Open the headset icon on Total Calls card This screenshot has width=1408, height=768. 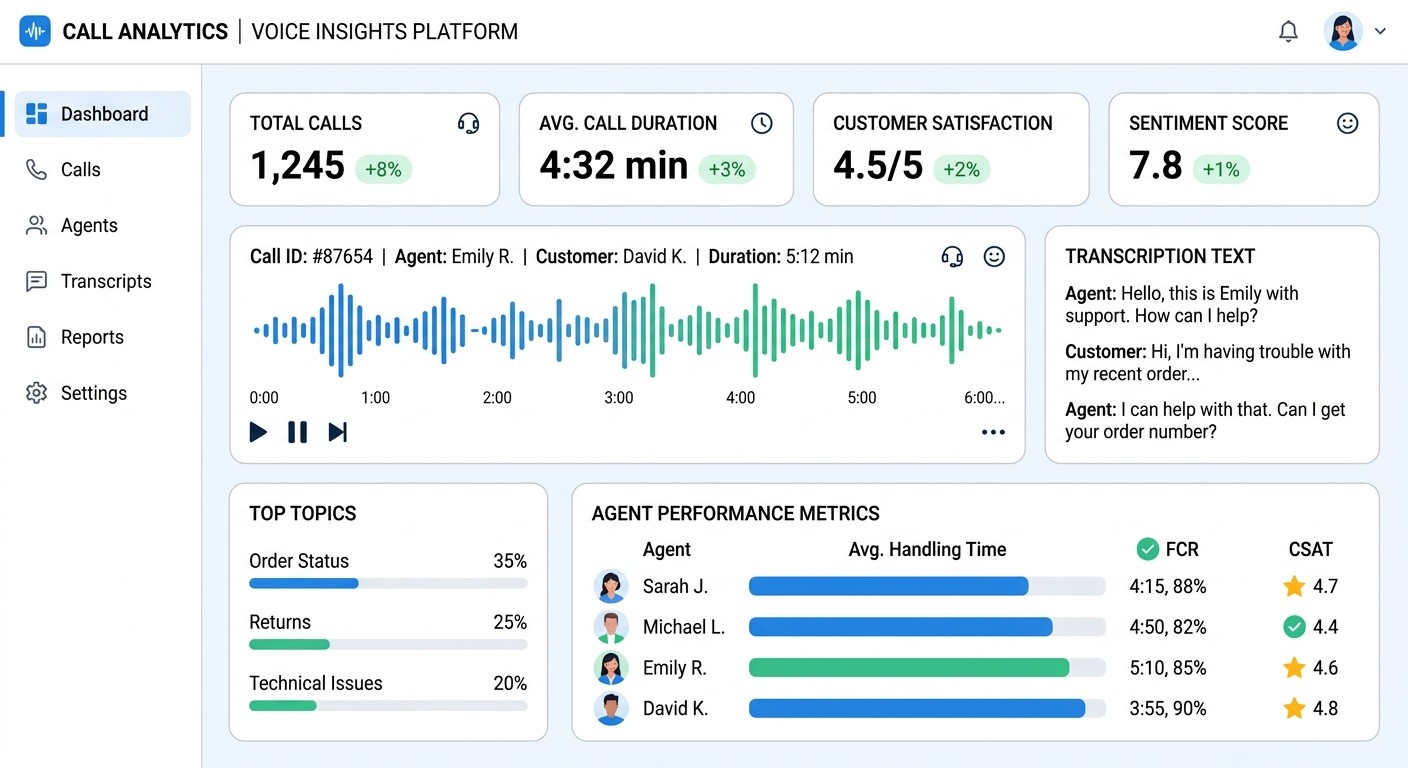pyautogui.click(x=468, y=123)
